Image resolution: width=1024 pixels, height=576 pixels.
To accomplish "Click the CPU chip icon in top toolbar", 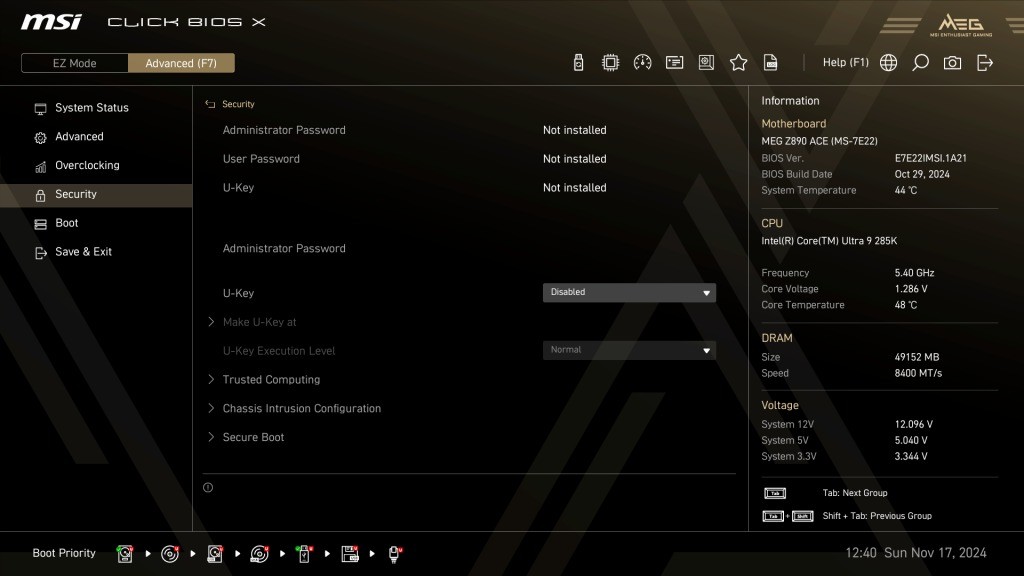I will (x=610, y=63).
